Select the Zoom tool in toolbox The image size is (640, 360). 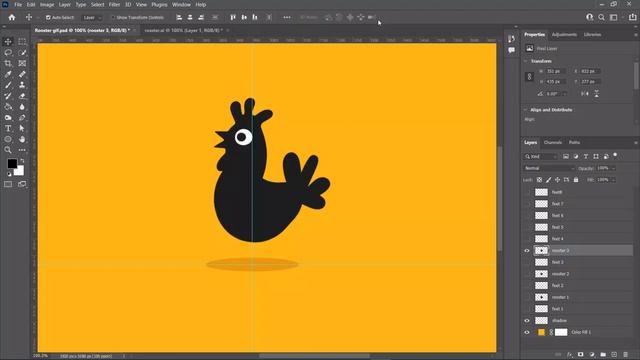click(8, 150)
